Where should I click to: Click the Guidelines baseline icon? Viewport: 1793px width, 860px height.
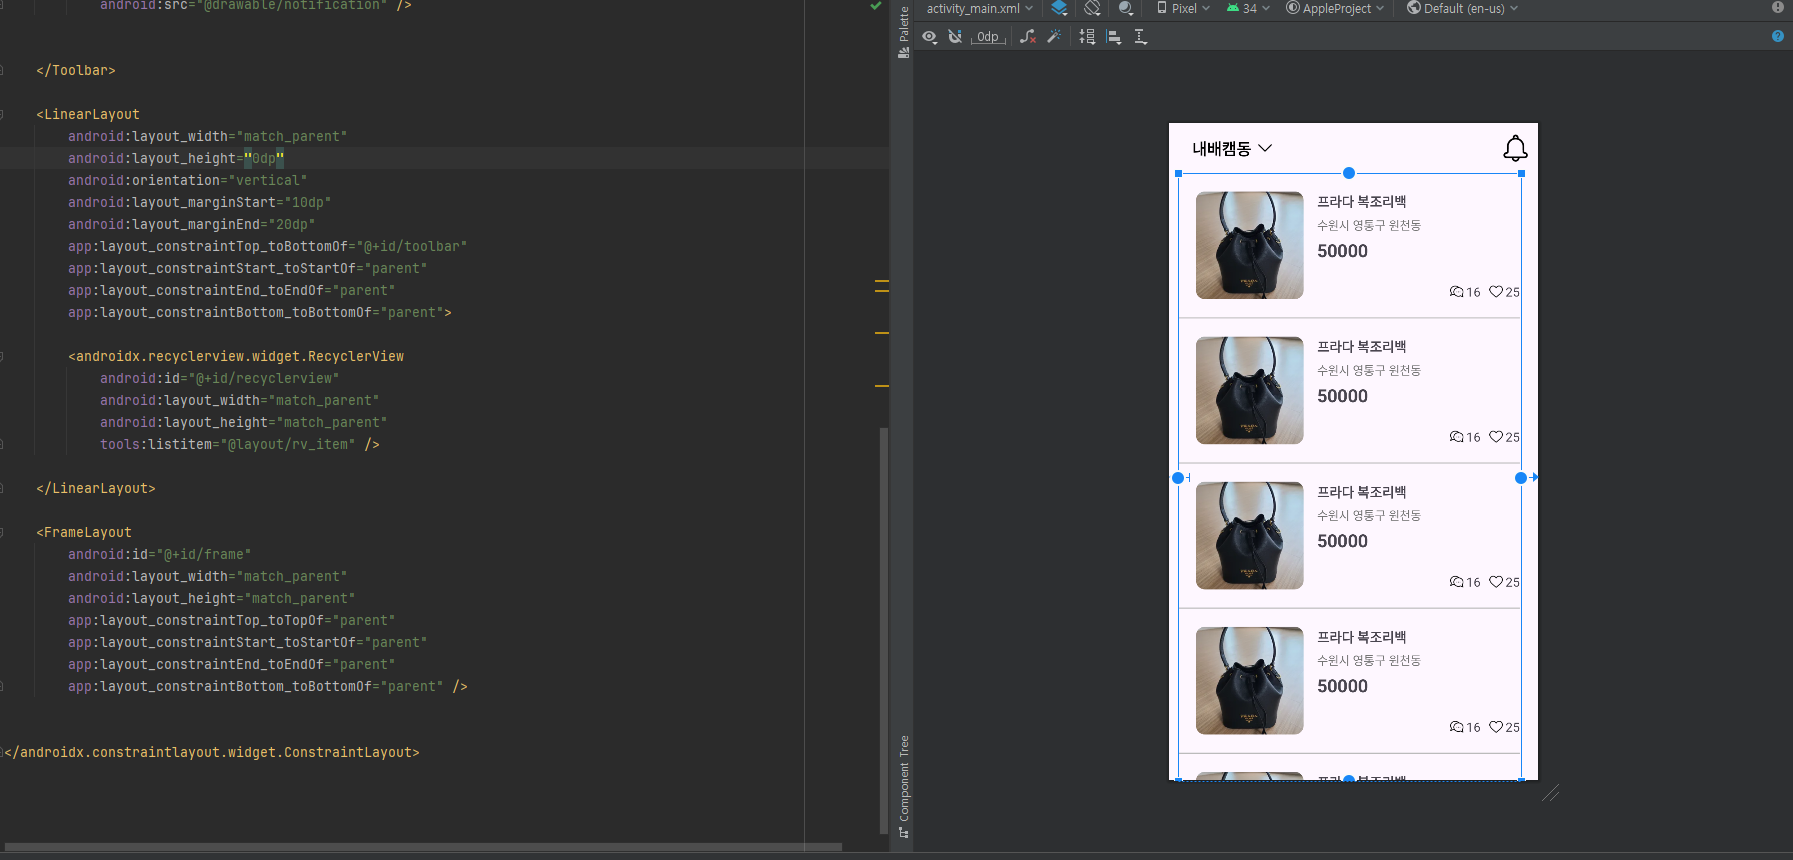(x=1140, y=37)
